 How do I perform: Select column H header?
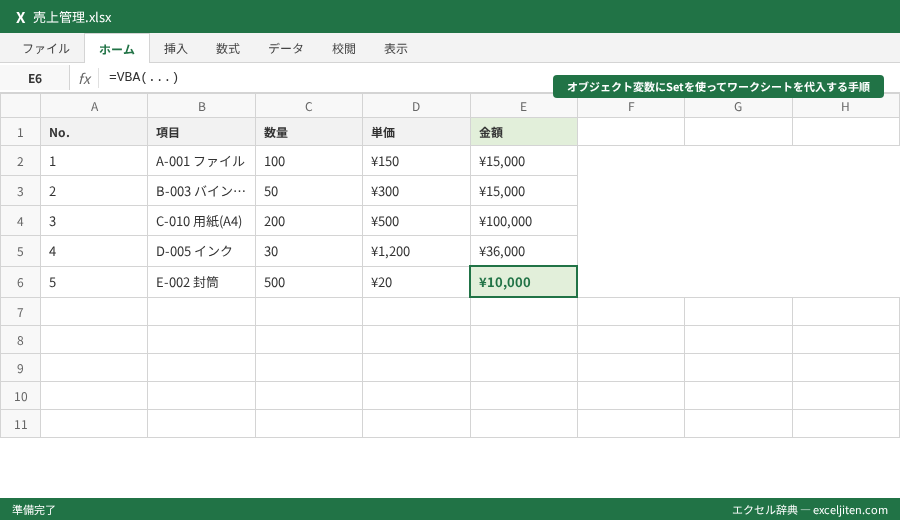coord(845,106)
